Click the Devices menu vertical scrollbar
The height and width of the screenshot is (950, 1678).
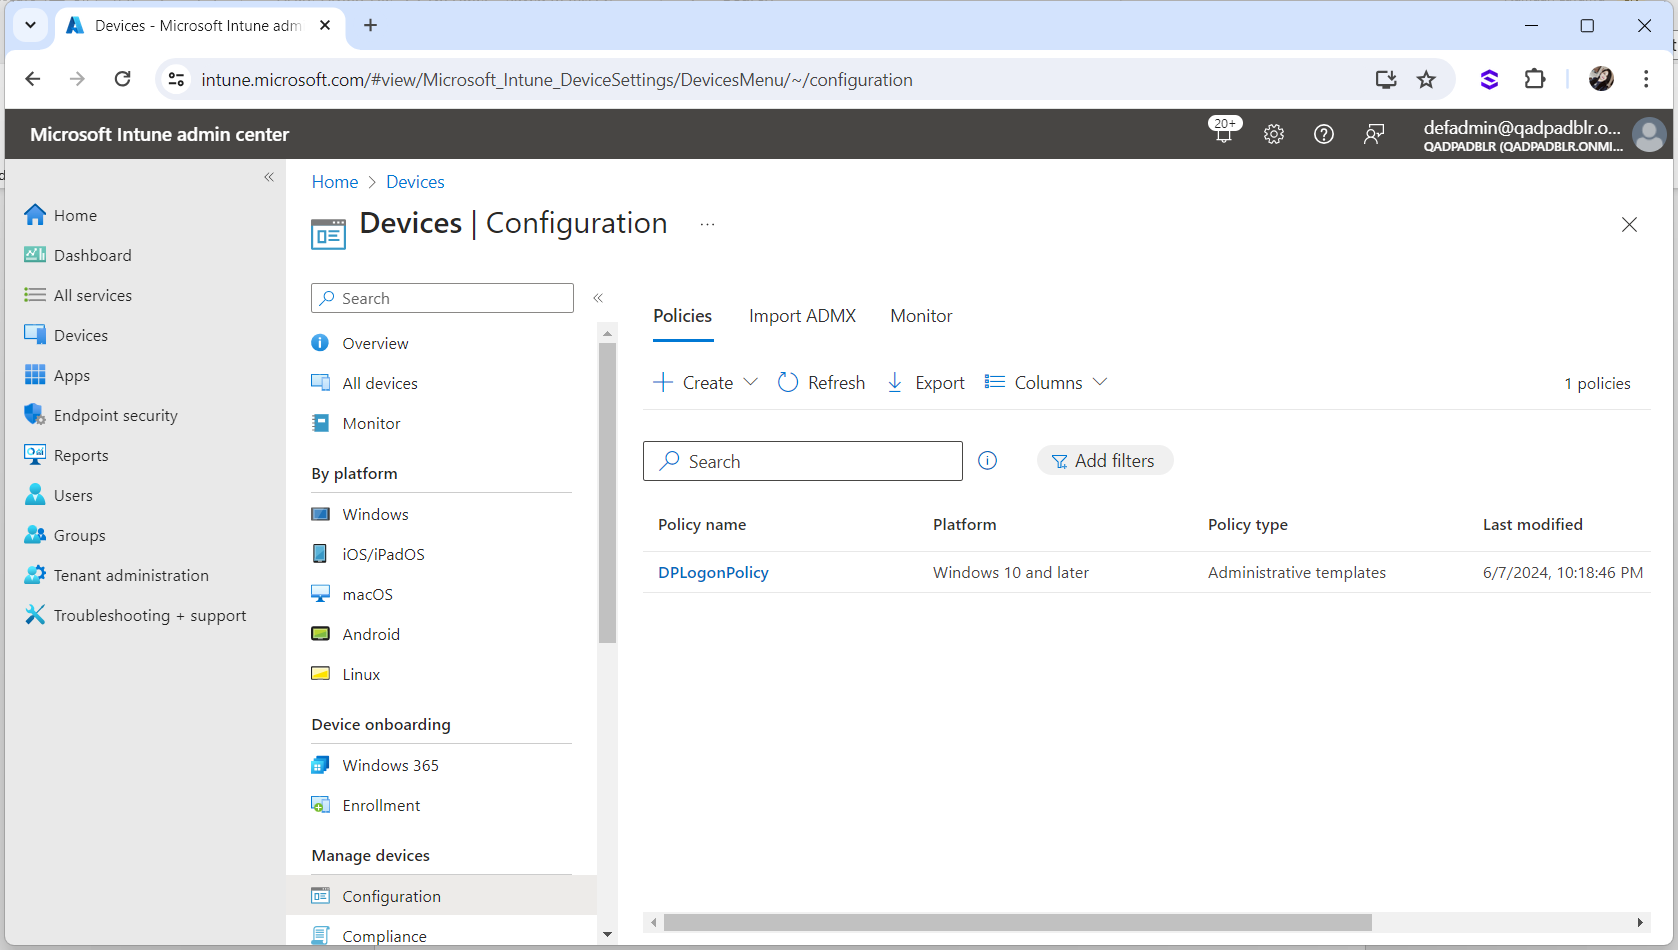(607, 493)
